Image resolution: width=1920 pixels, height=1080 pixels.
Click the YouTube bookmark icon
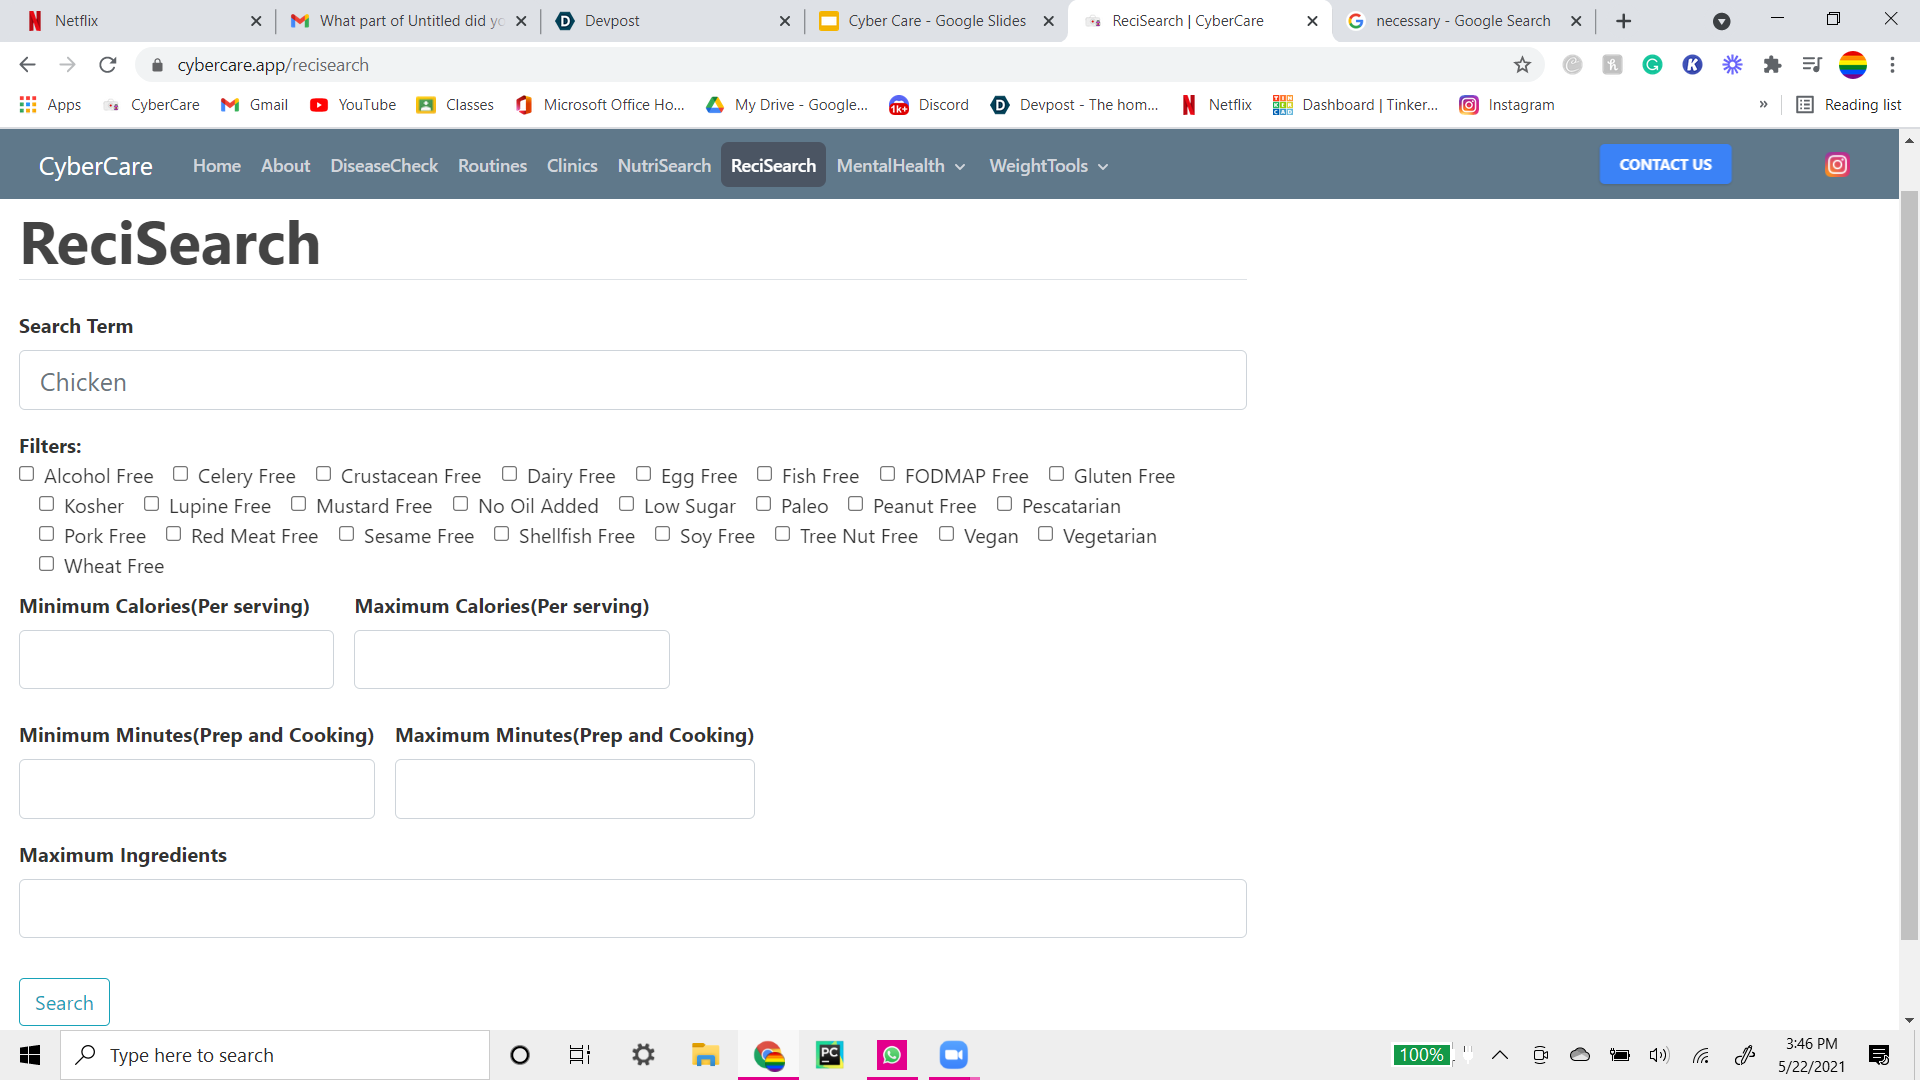pyautogui.click(x=319, y=105)
